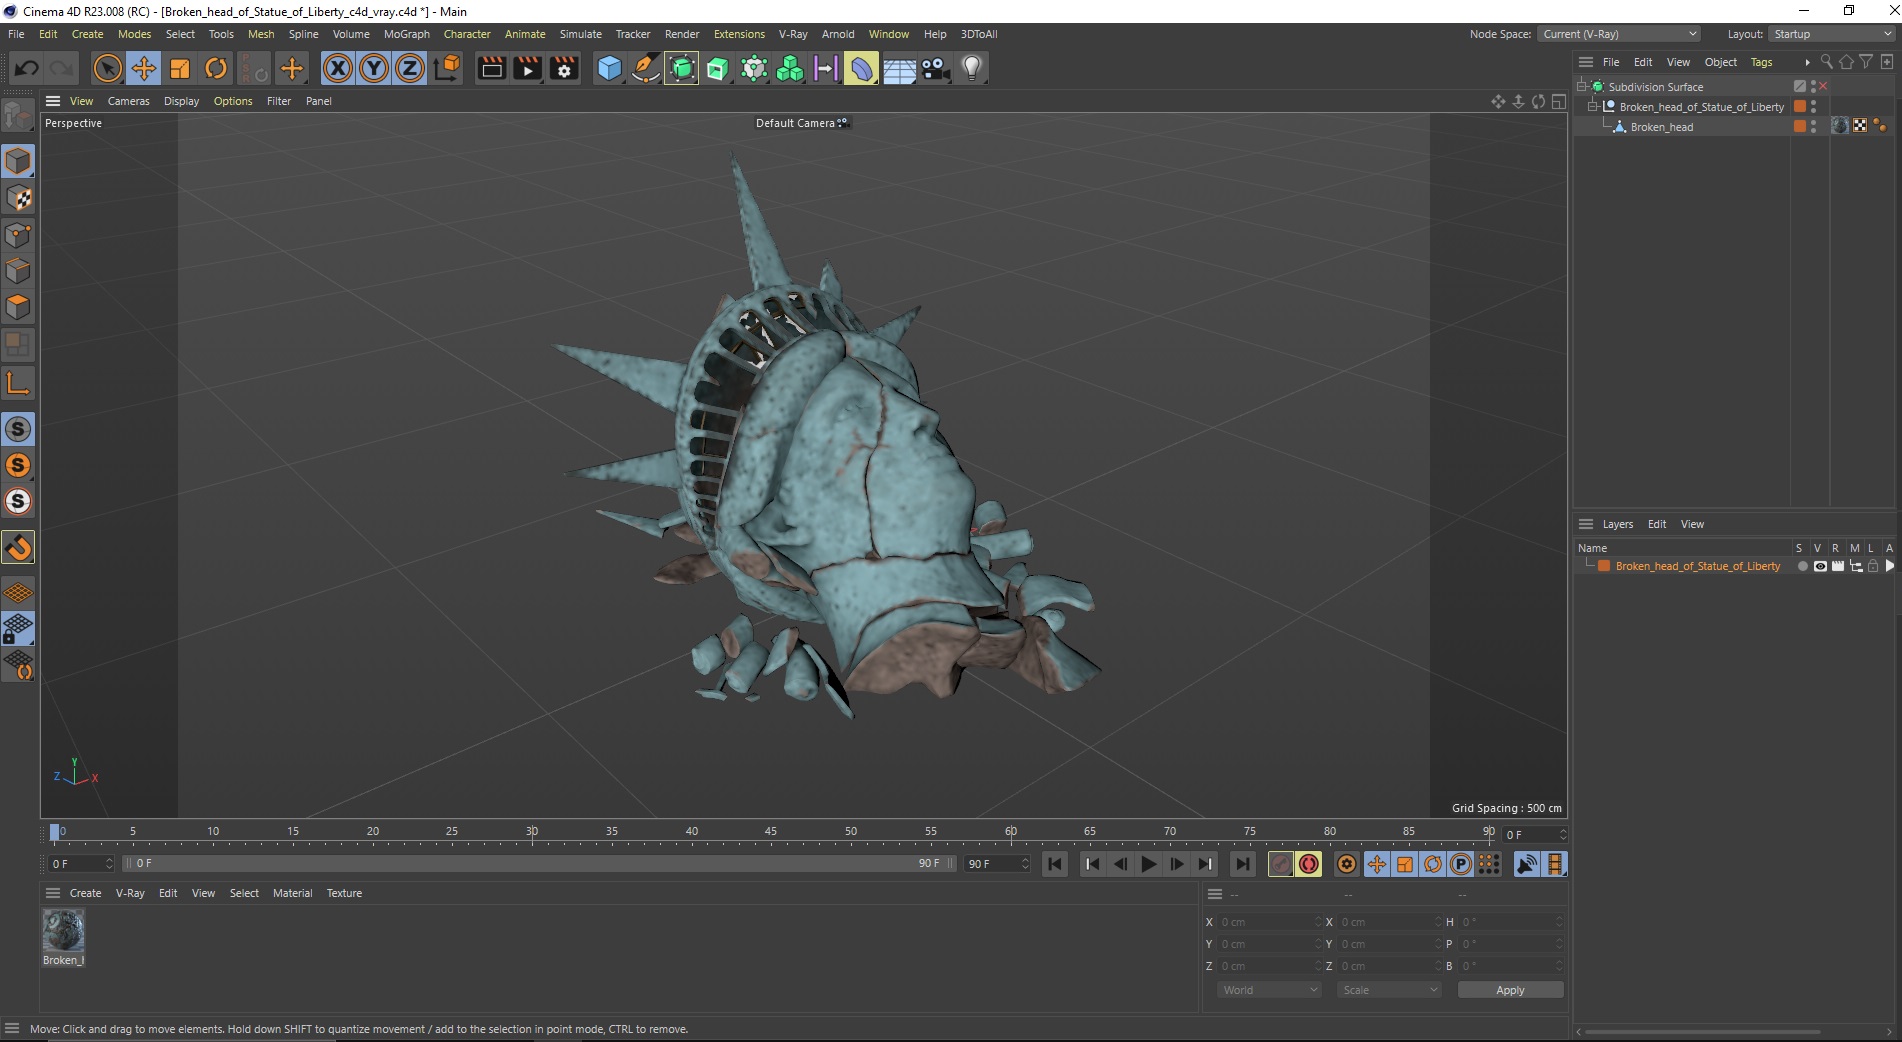Activate the Move tool in top toolbar

pyautogui.click(x=143, y=68)
